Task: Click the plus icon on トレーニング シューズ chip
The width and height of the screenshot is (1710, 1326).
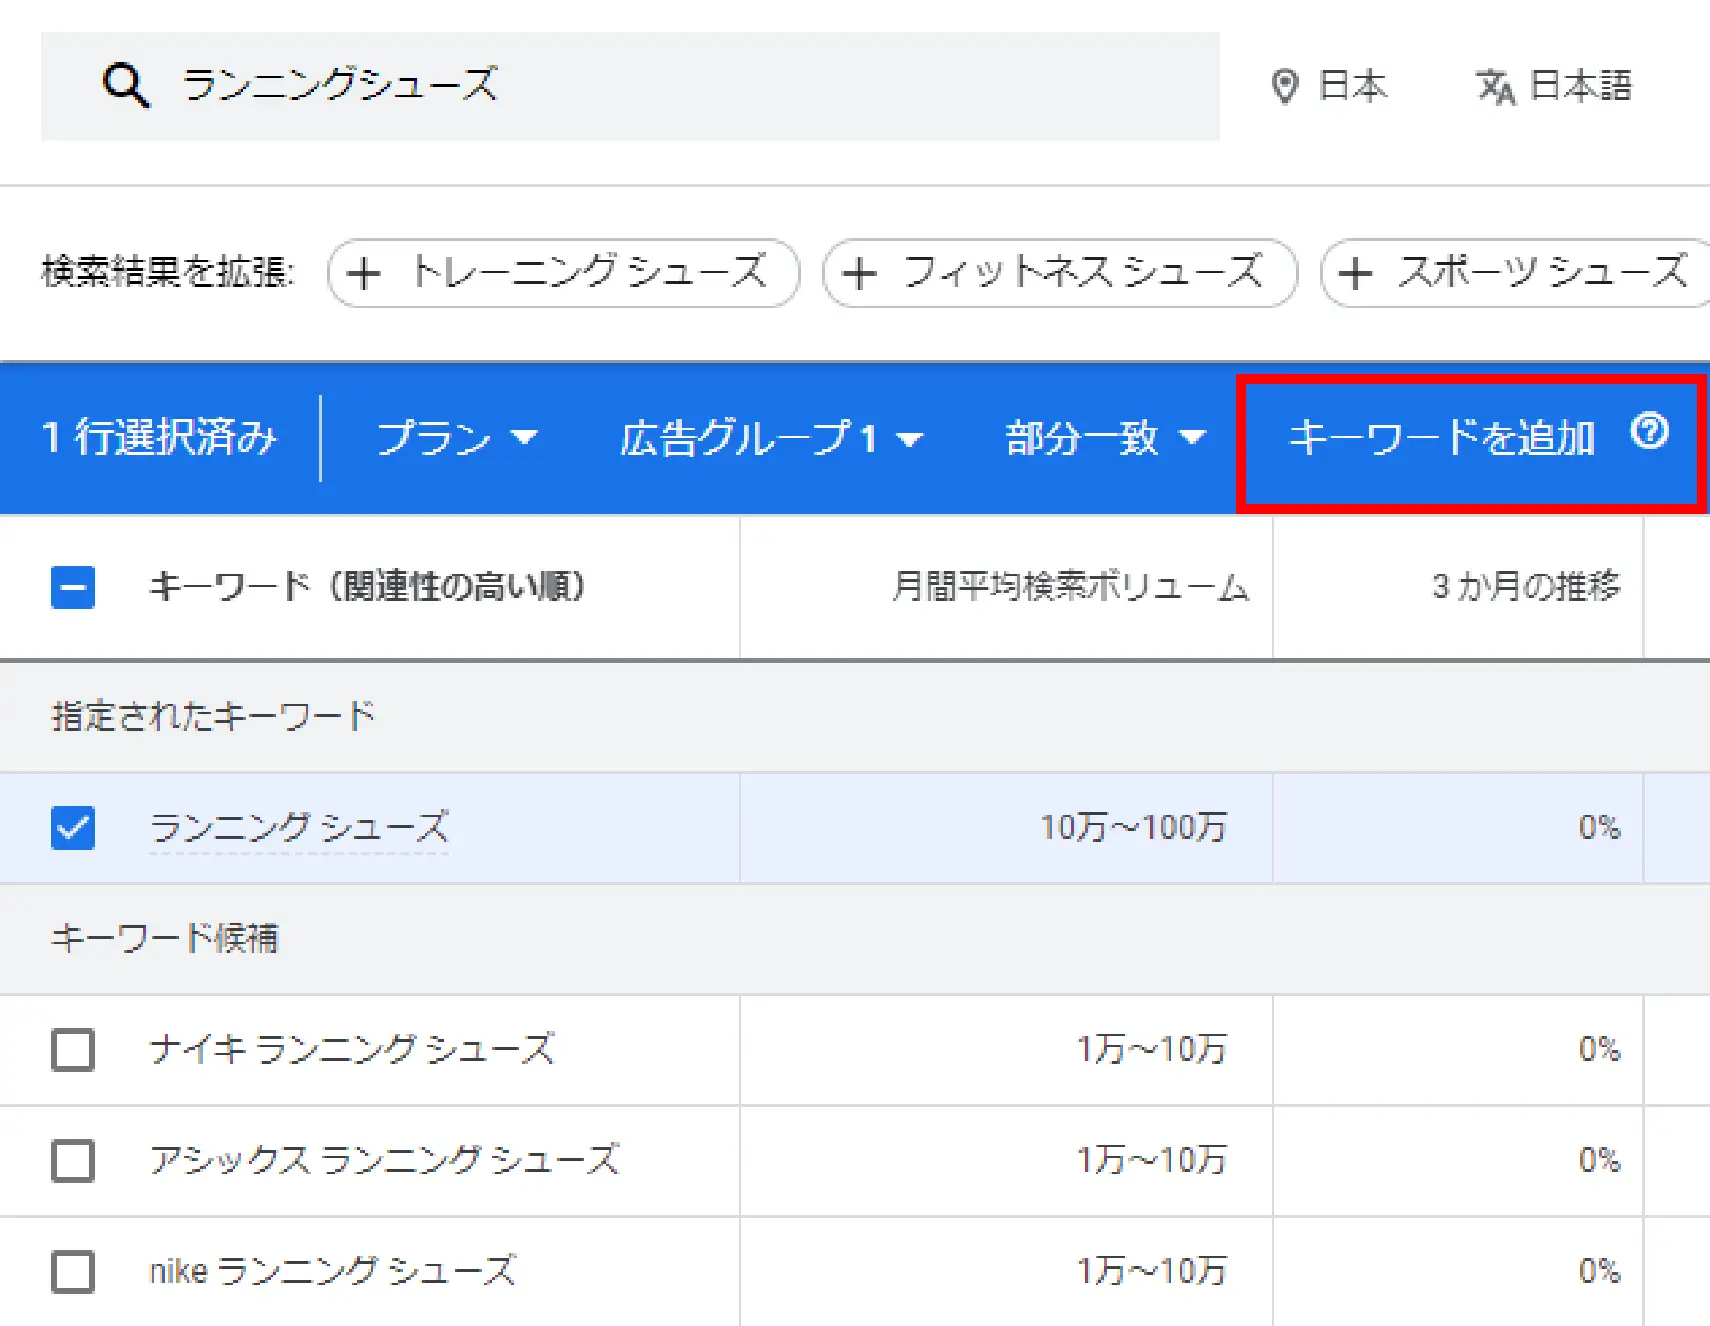Action: [x=363, y=273]
